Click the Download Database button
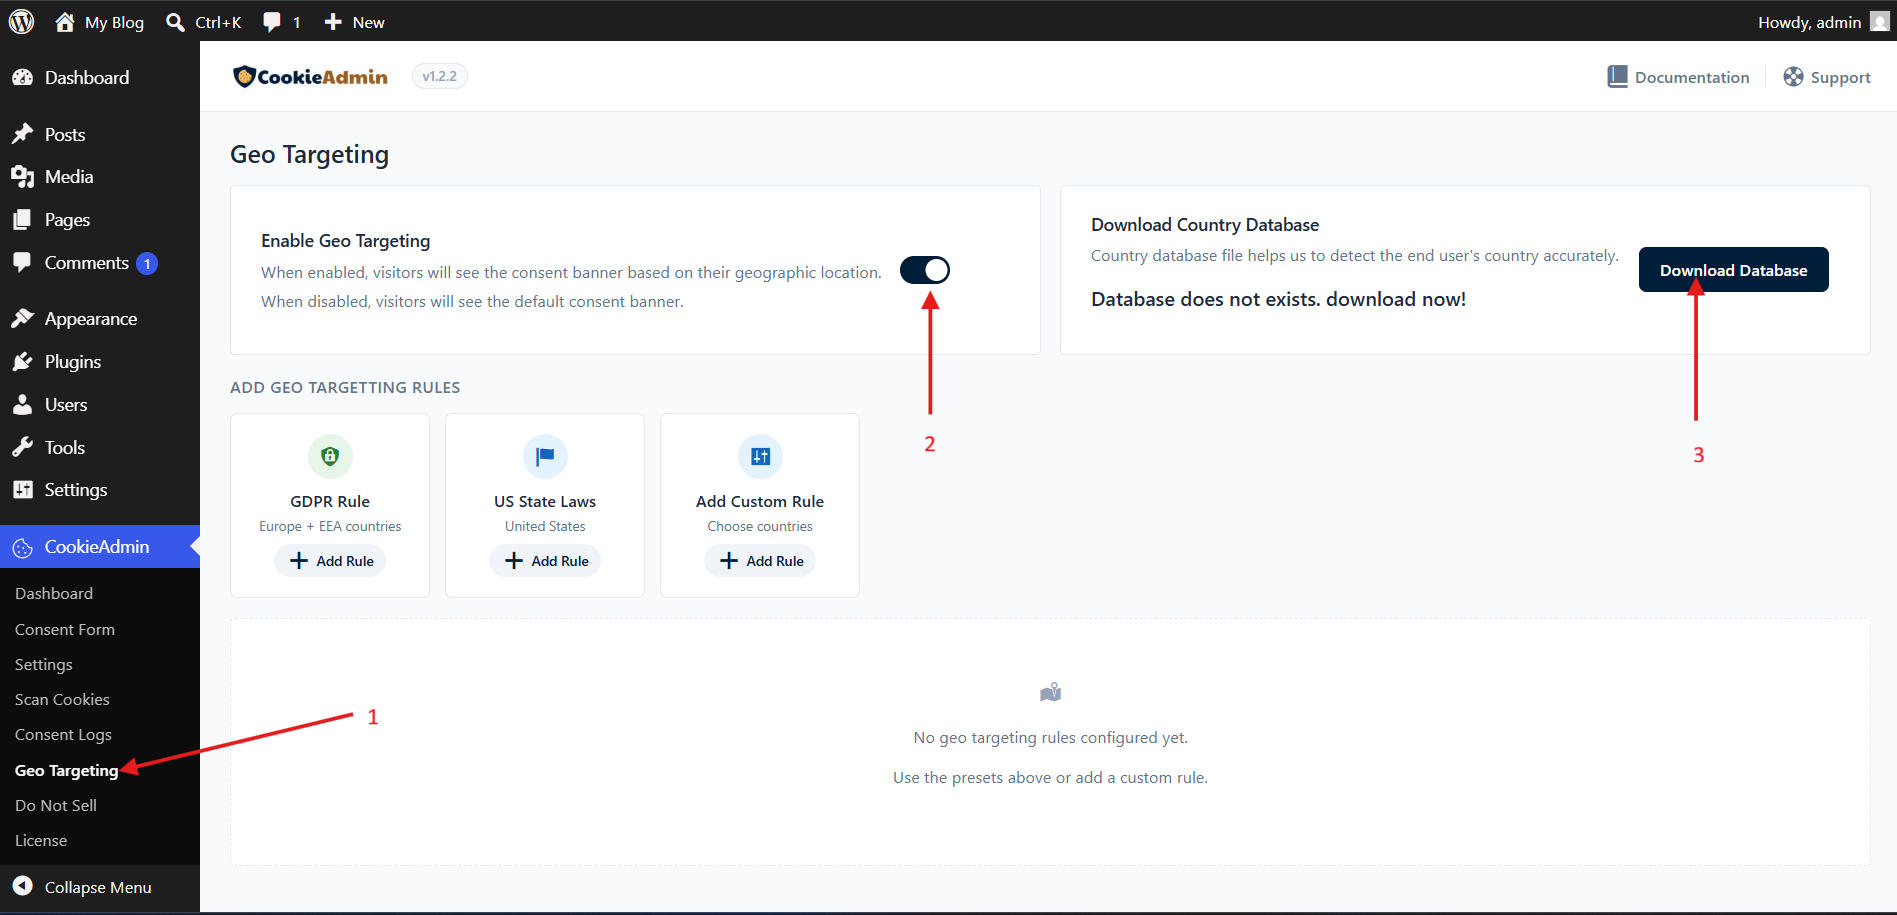 (x=1734, y=270)
